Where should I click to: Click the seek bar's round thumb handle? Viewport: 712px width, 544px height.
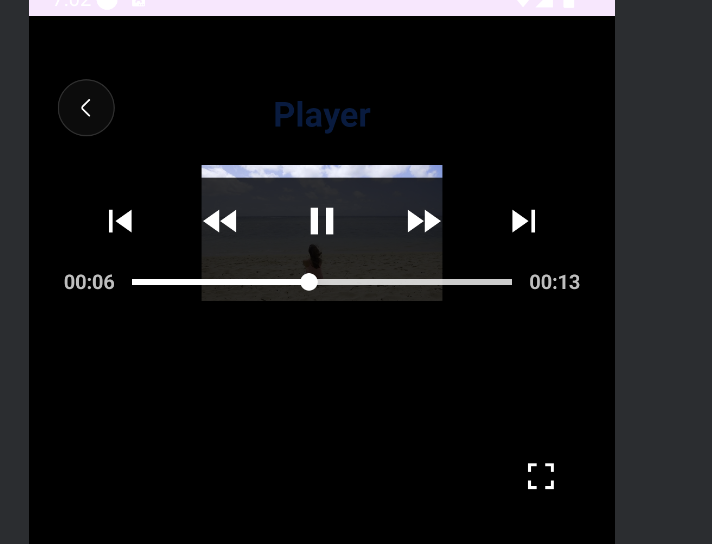(x=309, y=282)
